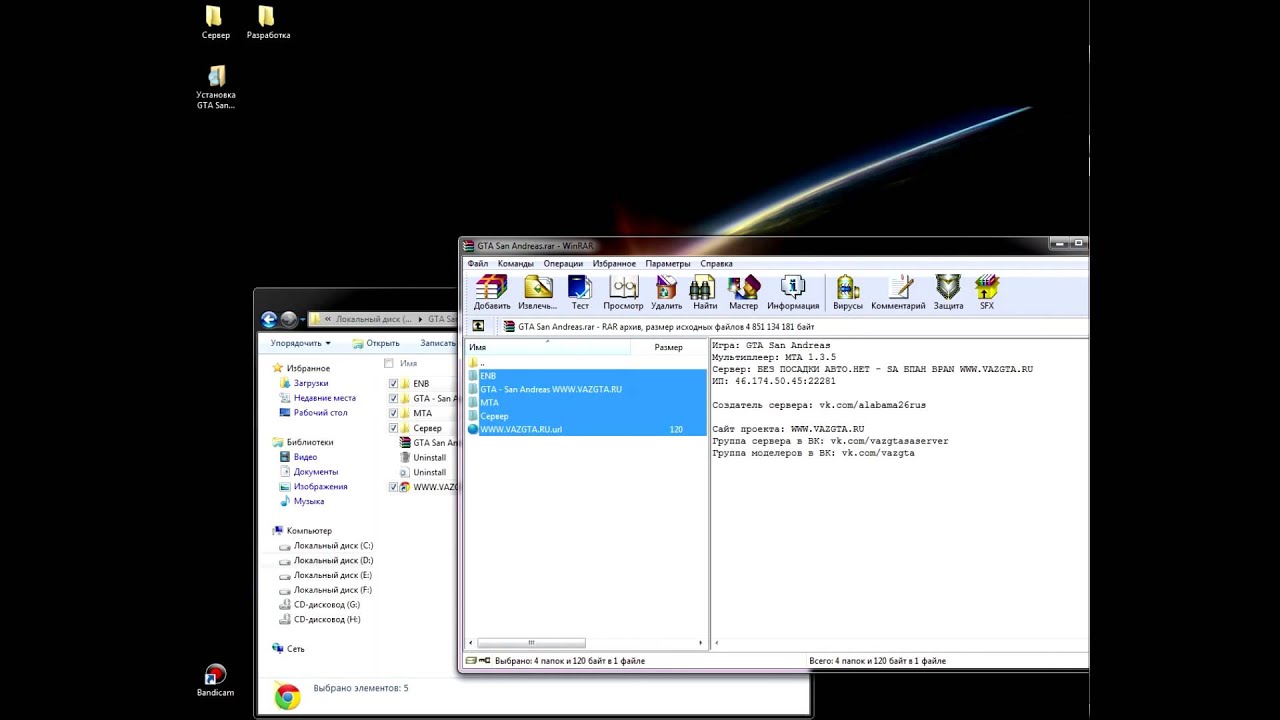Expand the '«' breadcrumb chevron in Explorer address bar
Screen dimensions: 1280x720
(x=328, y=320)
